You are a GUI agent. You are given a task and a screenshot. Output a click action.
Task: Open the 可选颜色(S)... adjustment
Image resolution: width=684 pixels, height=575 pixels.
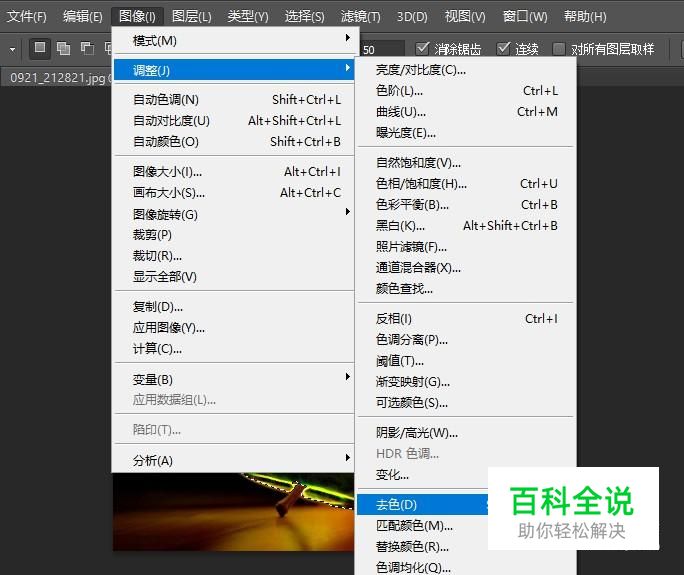point(465,402)
